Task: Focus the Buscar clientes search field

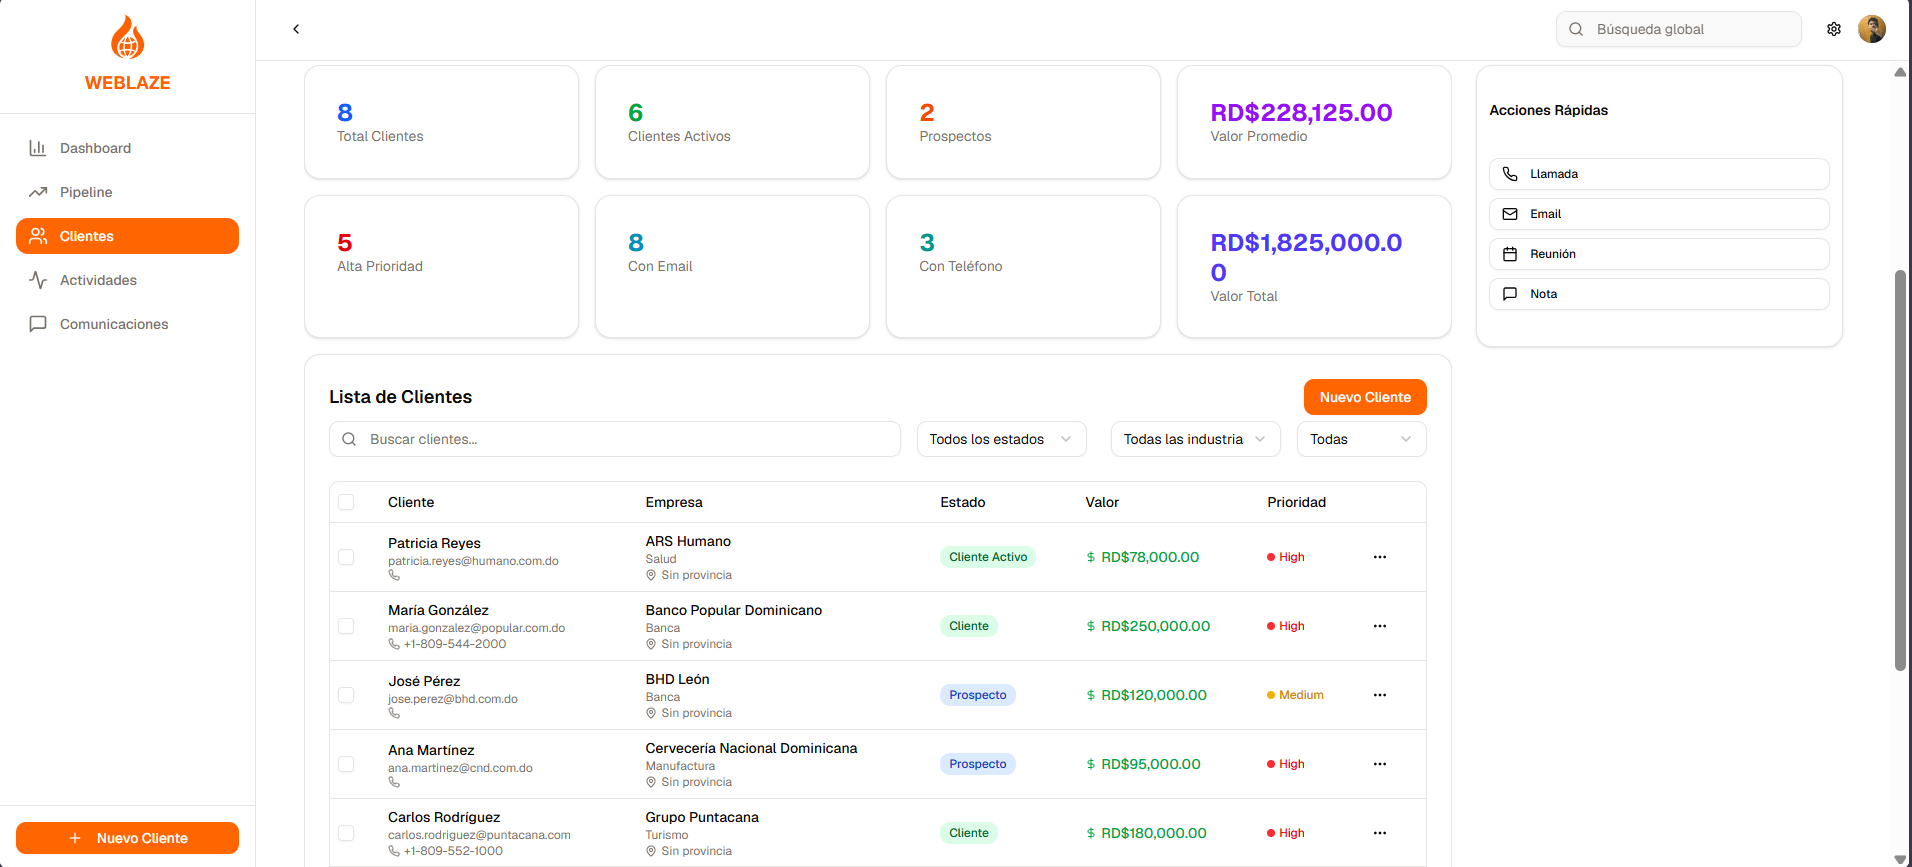Action: click(x=615, y=439)
